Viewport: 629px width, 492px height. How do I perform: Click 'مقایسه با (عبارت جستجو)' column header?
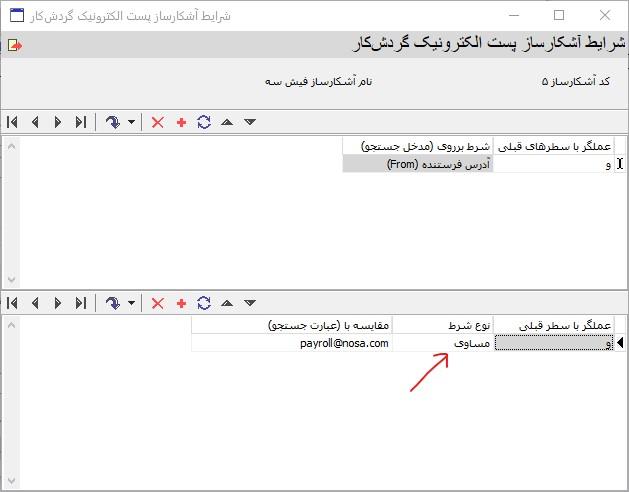pyautogui.click(x=292, y=325)
